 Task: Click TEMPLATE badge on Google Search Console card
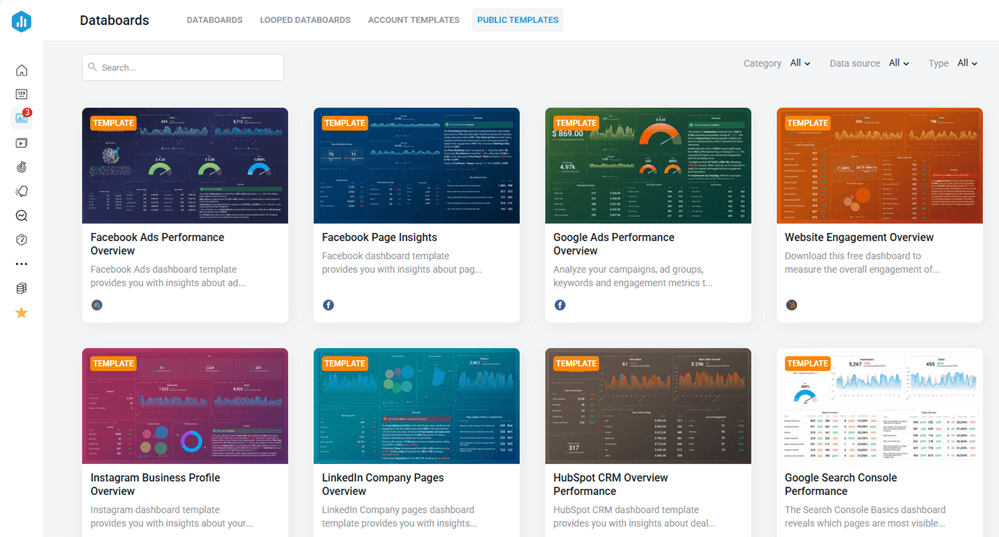tap(807, 363)
